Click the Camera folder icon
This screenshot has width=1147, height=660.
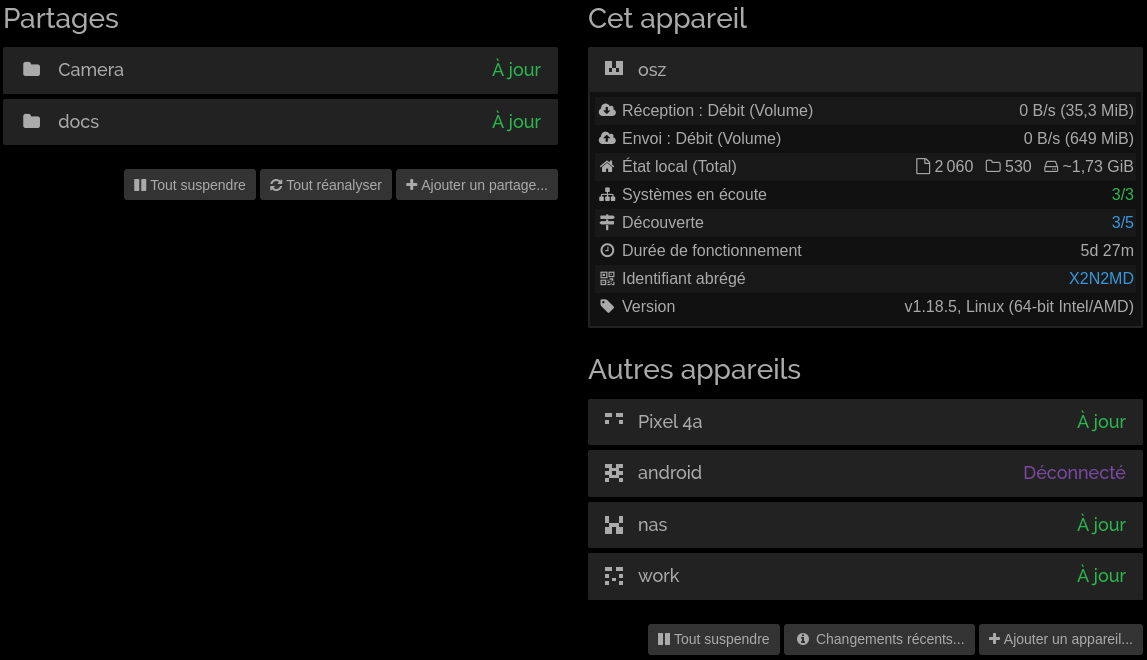pos(32,70)
